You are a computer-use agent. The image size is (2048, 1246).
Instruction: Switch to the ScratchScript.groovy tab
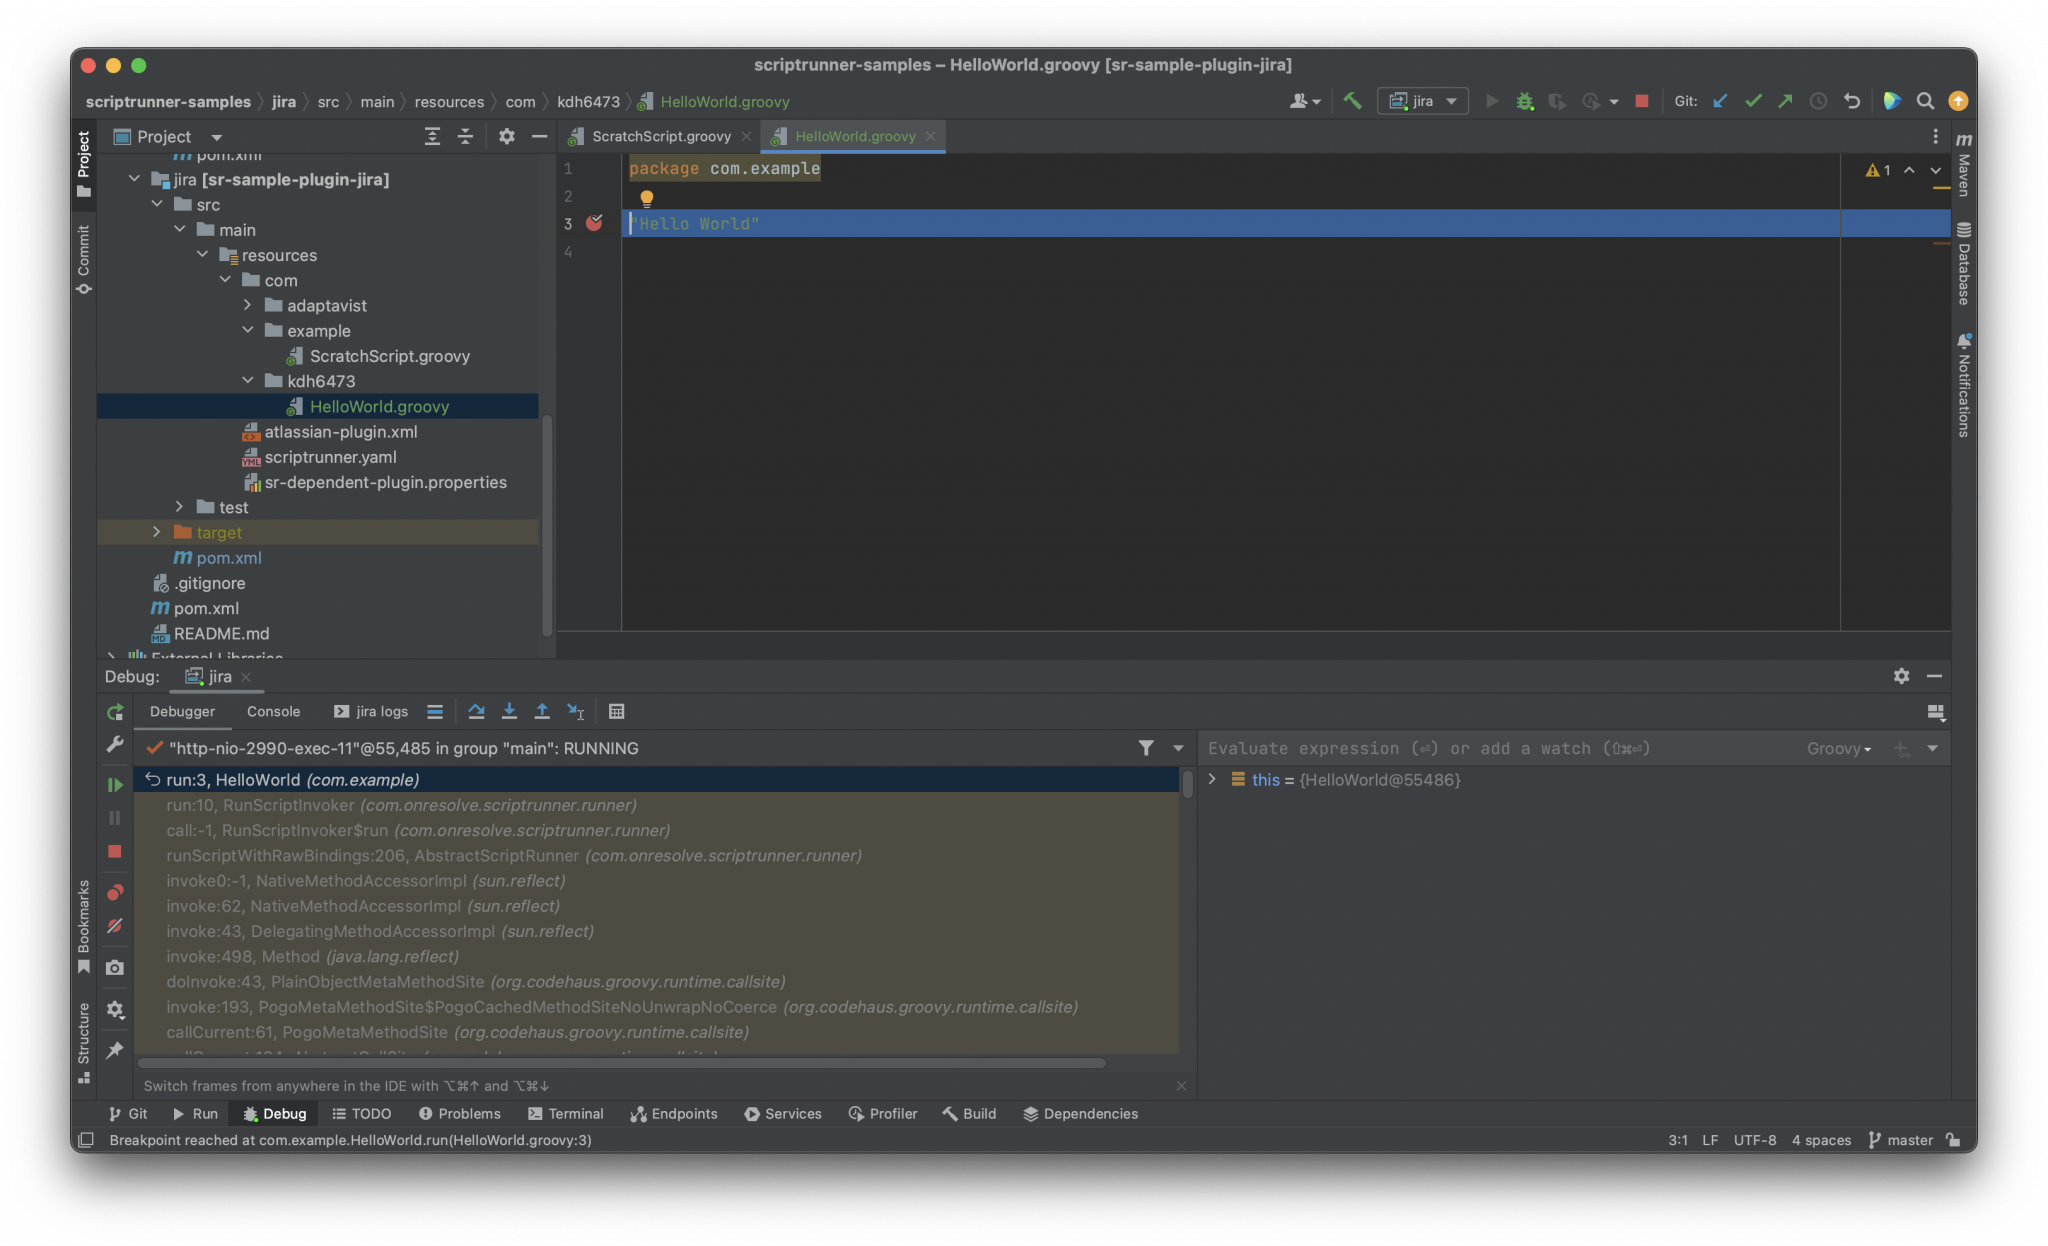pos(660,136)
